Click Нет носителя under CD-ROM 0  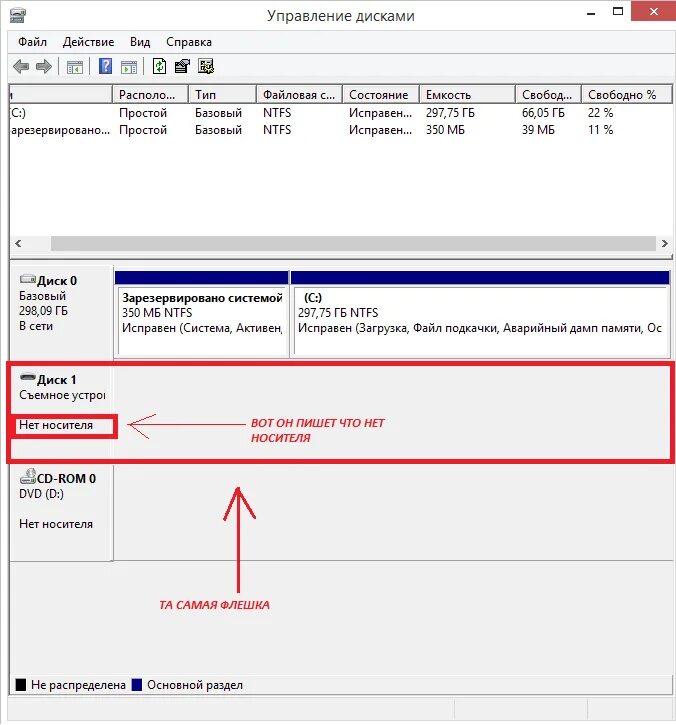pyautogui.click(x=55, y=524)
